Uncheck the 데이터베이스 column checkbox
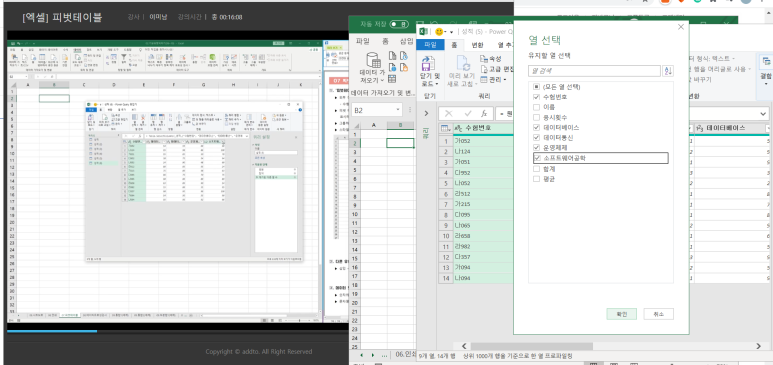This screenshot has height=365, width=773. coord(536,127)
